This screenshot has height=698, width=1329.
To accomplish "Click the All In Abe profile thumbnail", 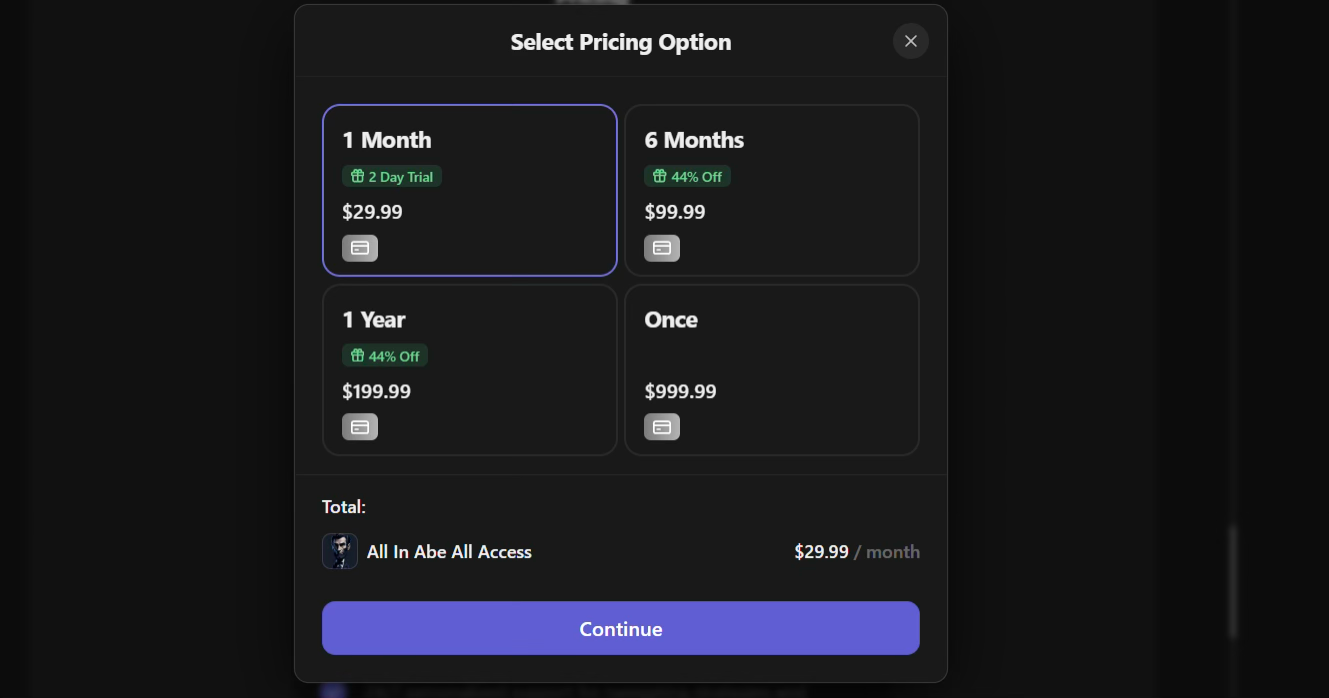I will click(x=339, y=551).
